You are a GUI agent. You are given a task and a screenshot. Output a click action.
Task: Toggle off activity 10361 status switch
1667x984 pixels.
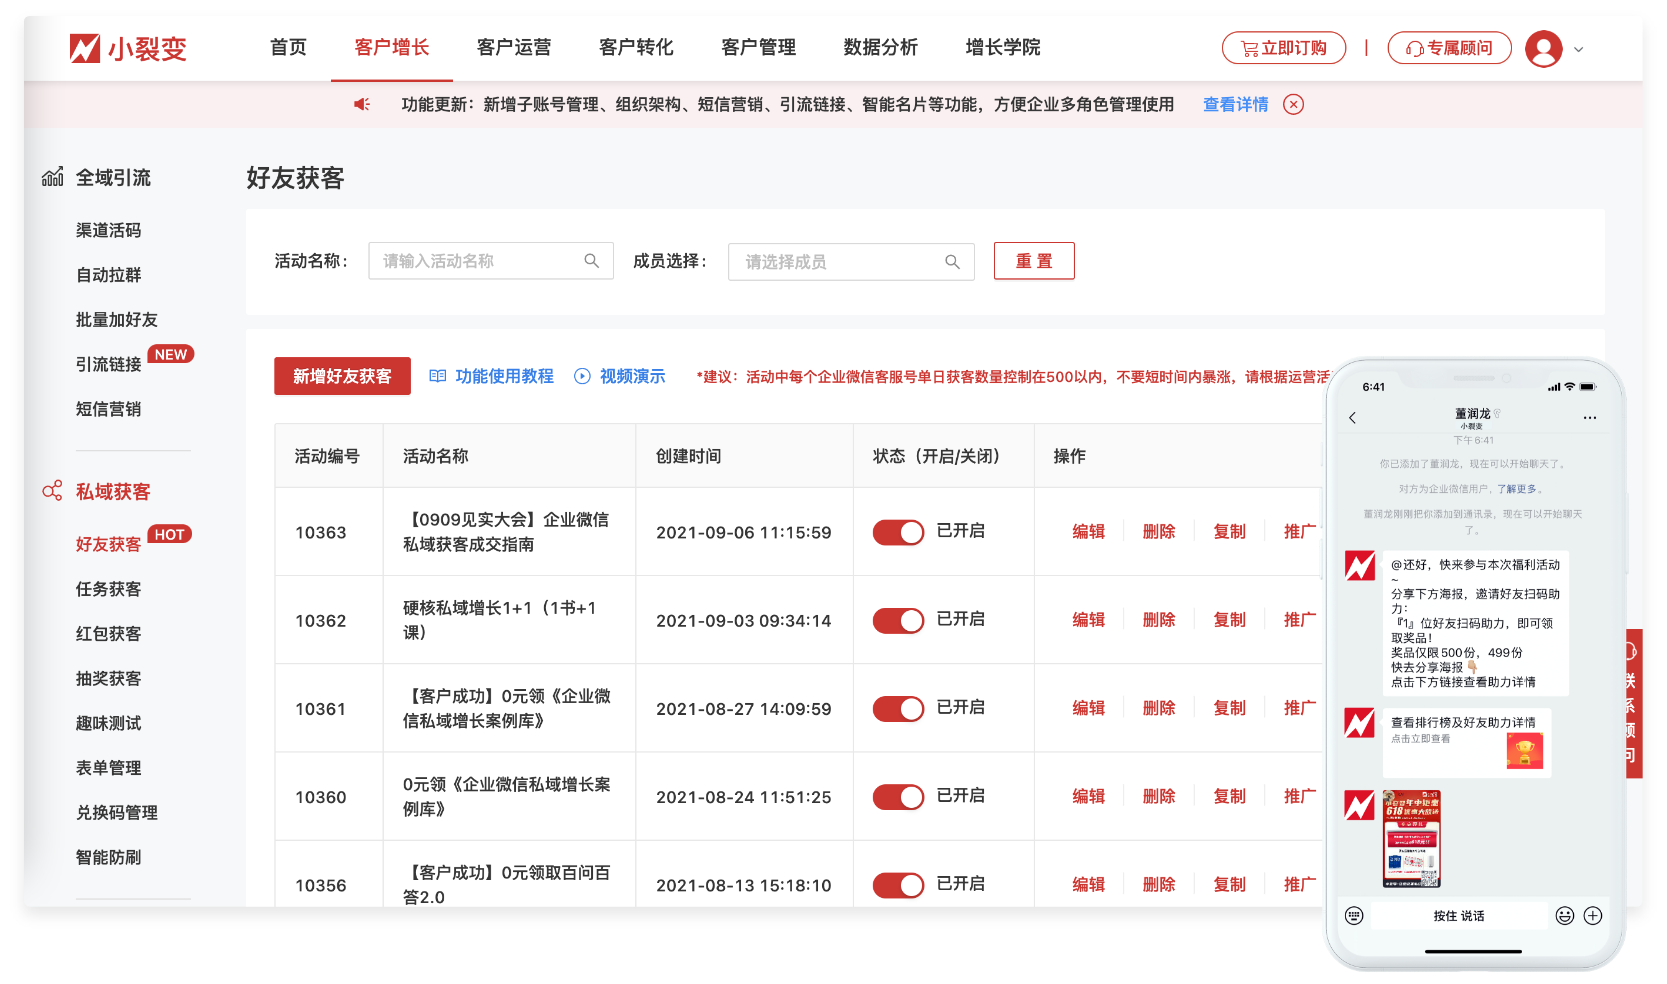(898, 708)
